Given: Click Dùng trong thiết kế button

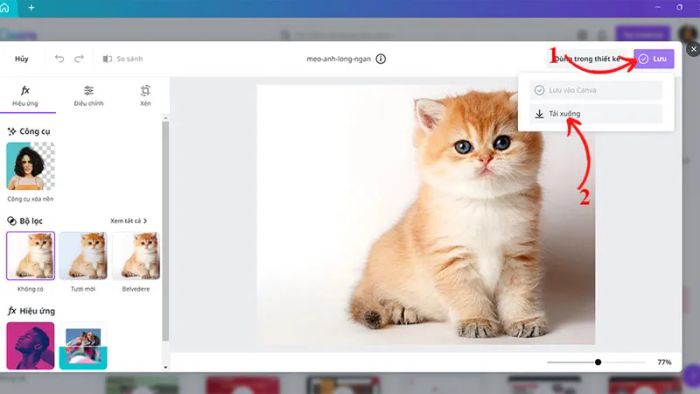Looking at the screenshot, I should pyautogui.click(x=587, y=59).
